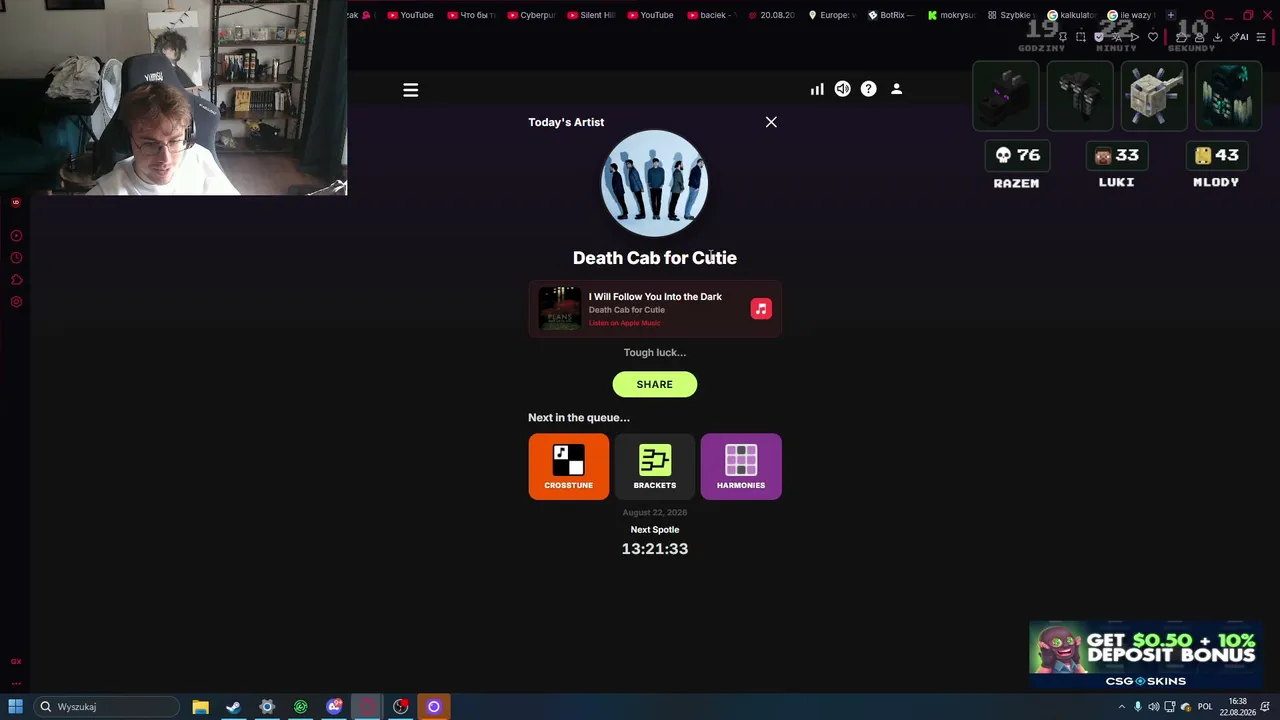This screenshot has height=720, width=1280.
Task: Open the user profile icon
Action: 897,89
